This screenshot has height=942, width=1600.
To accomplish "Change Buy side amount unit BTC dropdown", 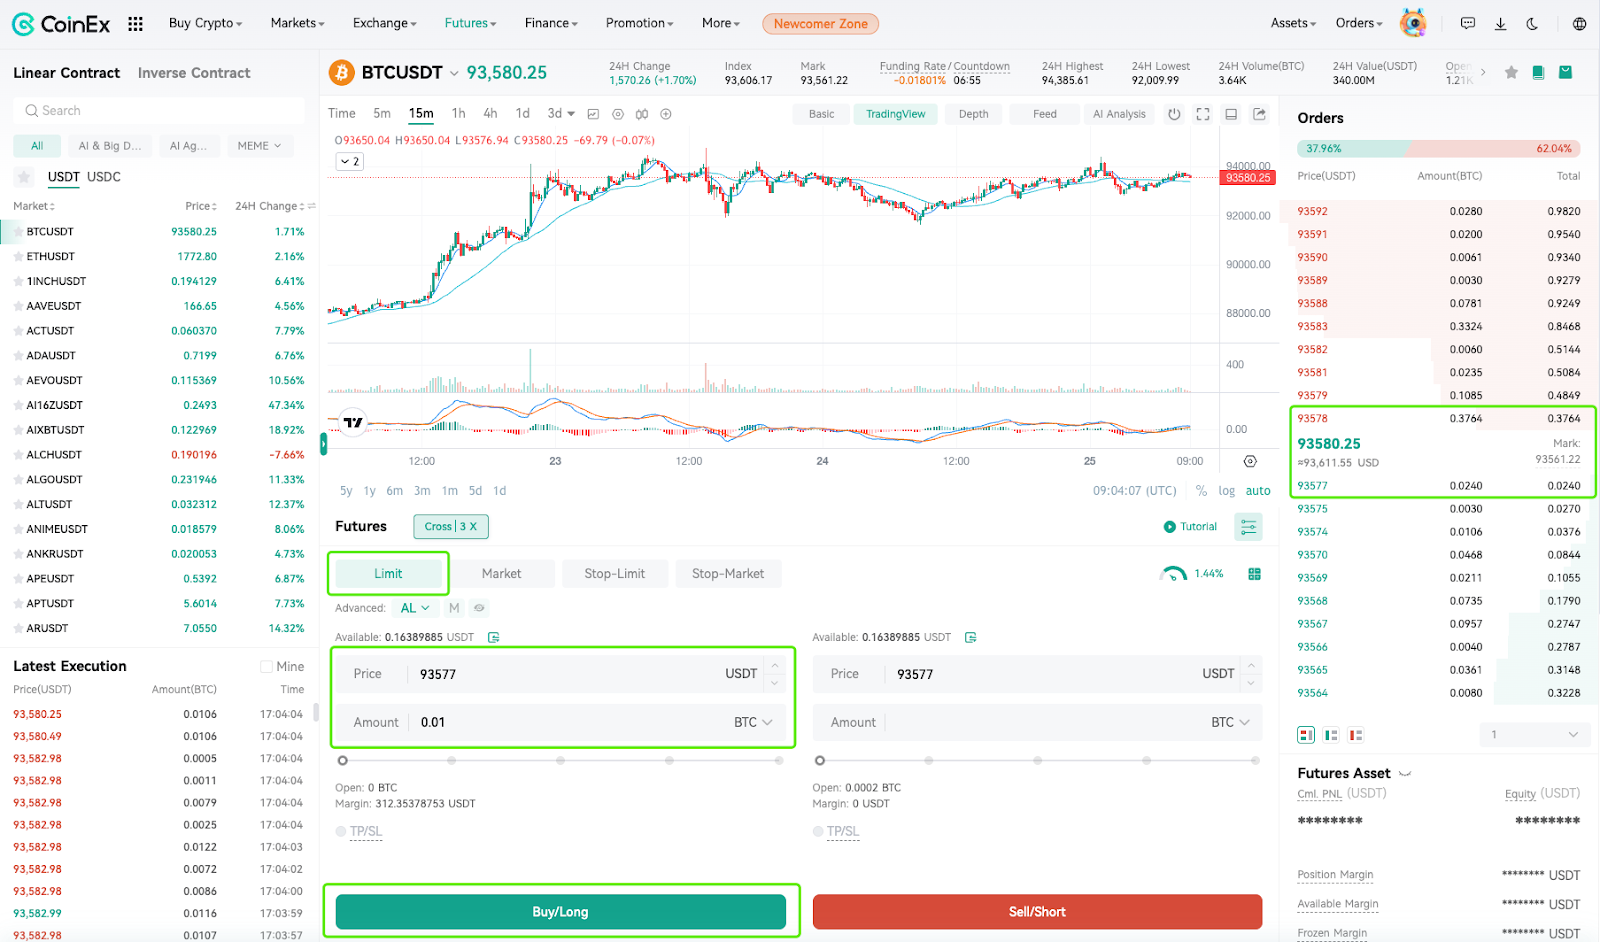I will pos(753,722).
